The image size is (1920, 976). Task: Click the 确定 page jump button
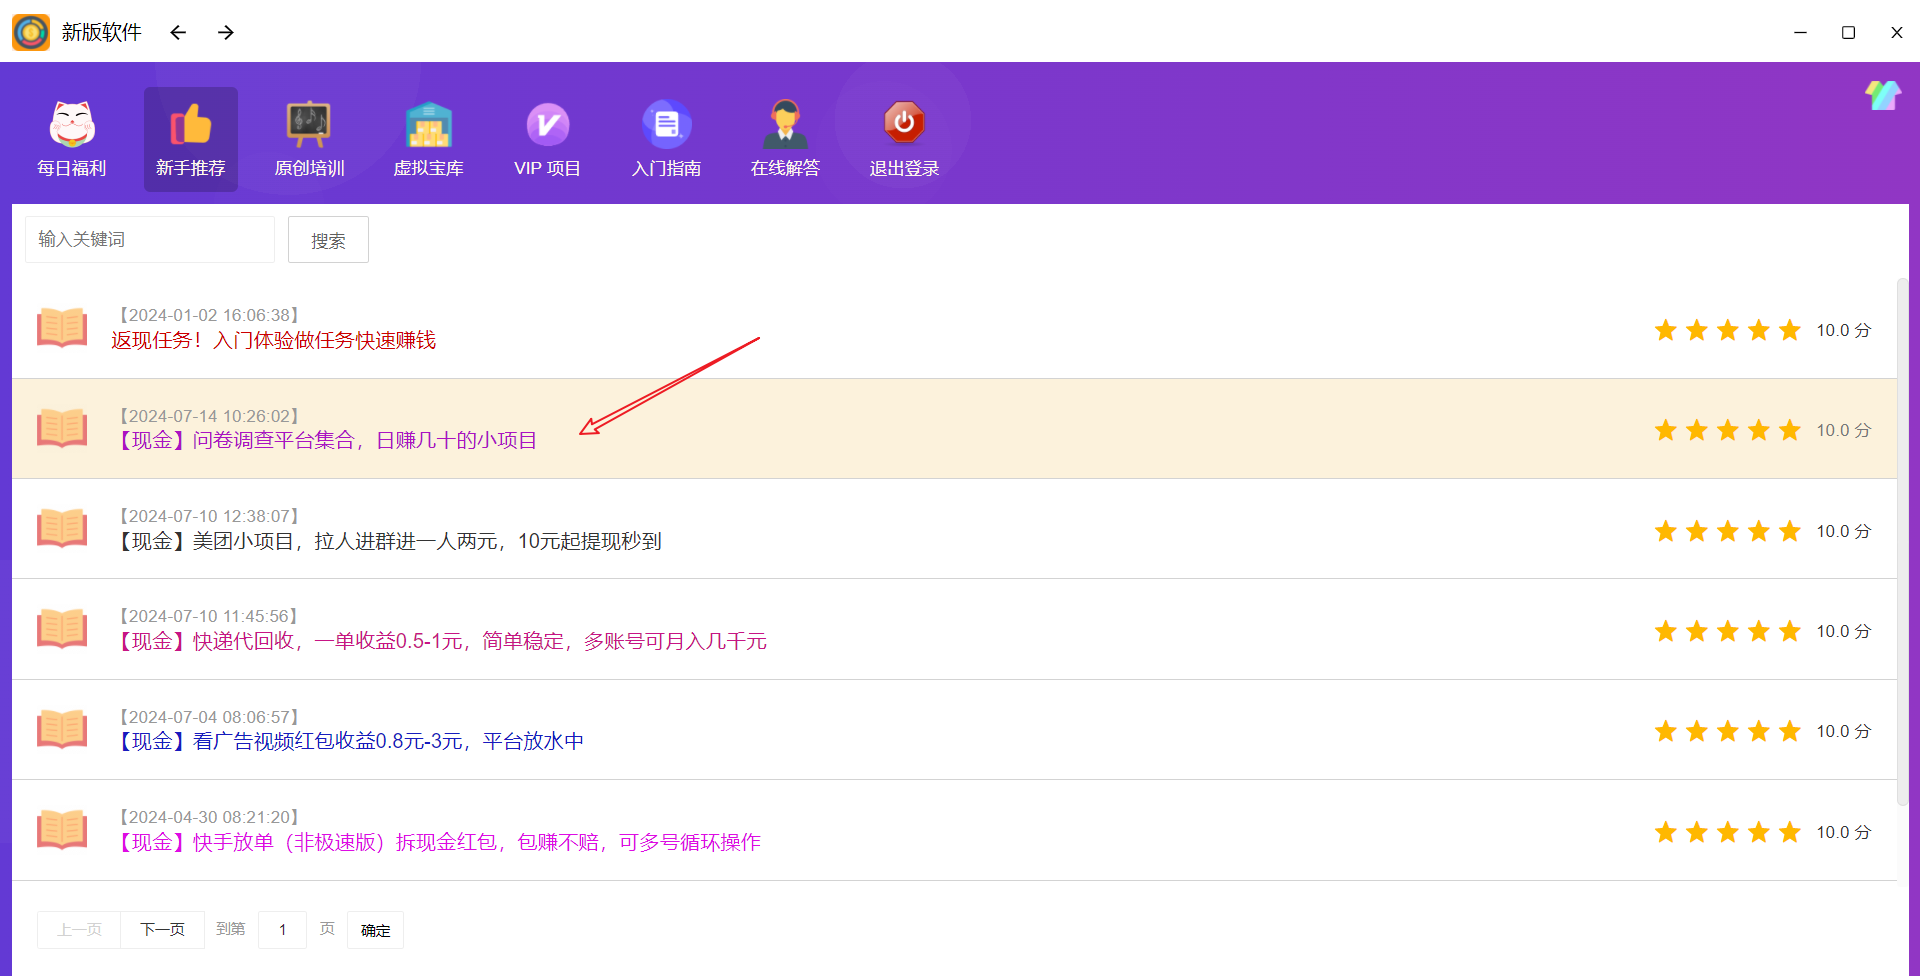[x=375, y=930]
